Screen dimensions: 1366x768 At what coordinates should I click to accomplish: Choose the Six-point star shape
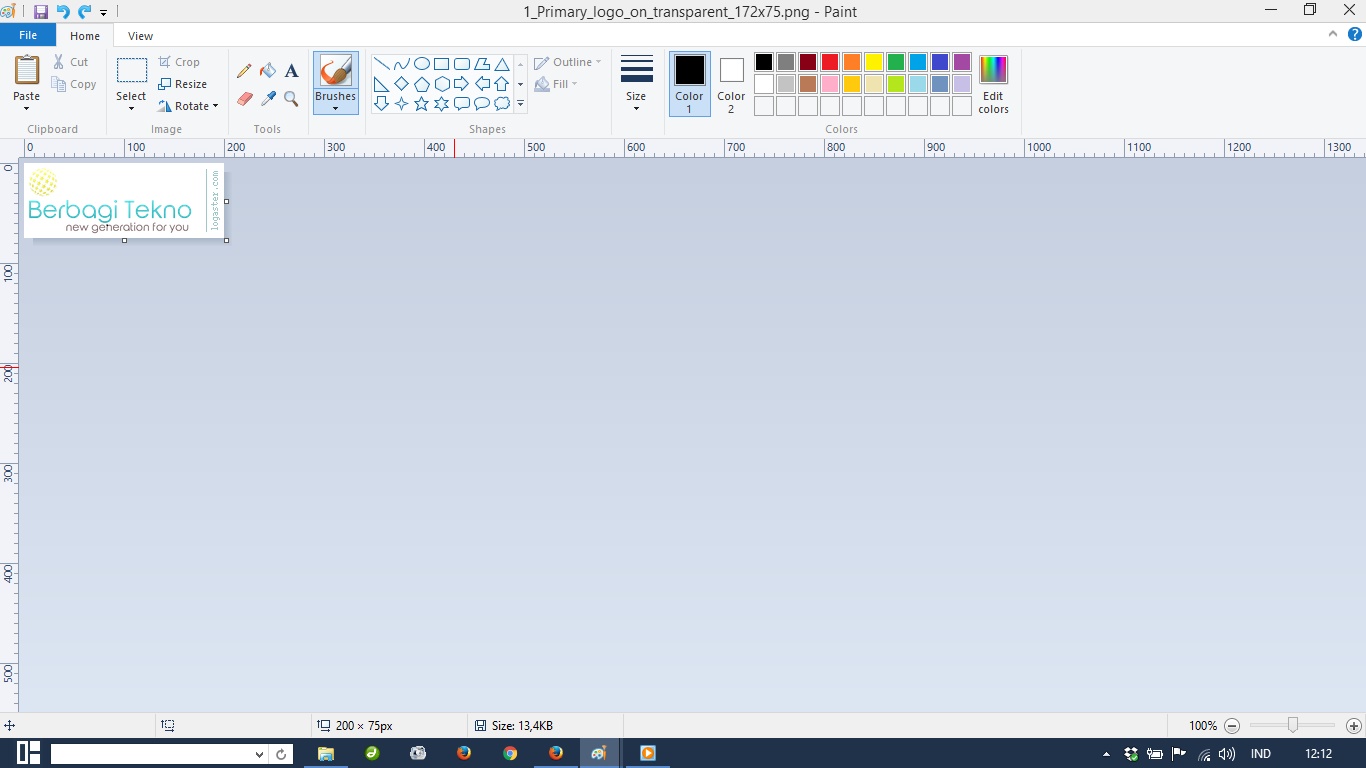point(441,104)
